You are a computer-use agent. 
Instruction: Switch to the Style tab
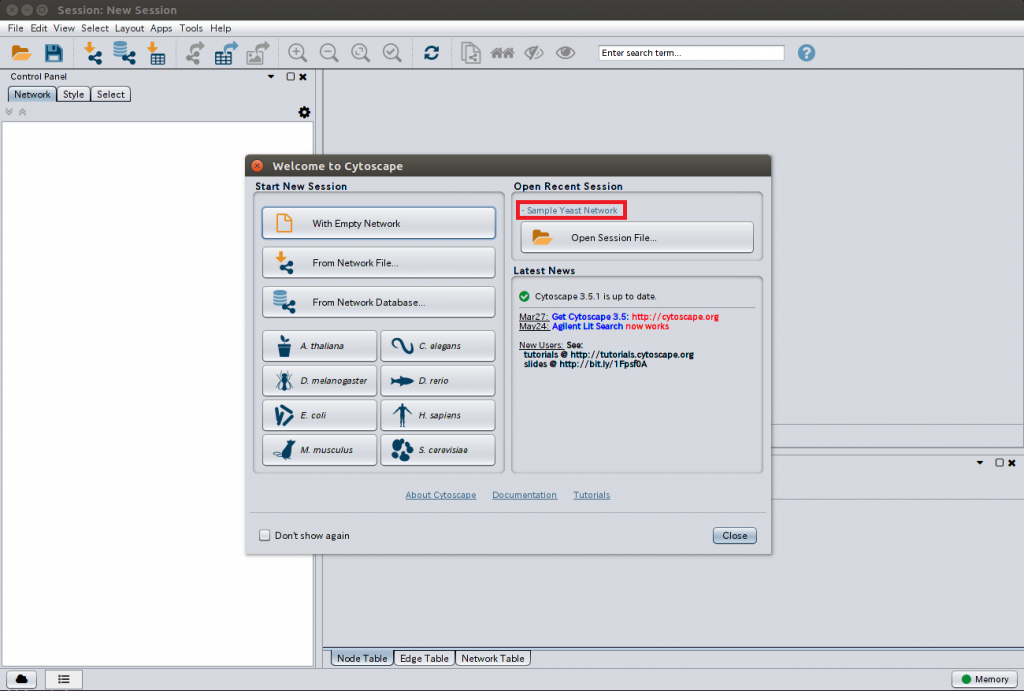pos(73,94)
